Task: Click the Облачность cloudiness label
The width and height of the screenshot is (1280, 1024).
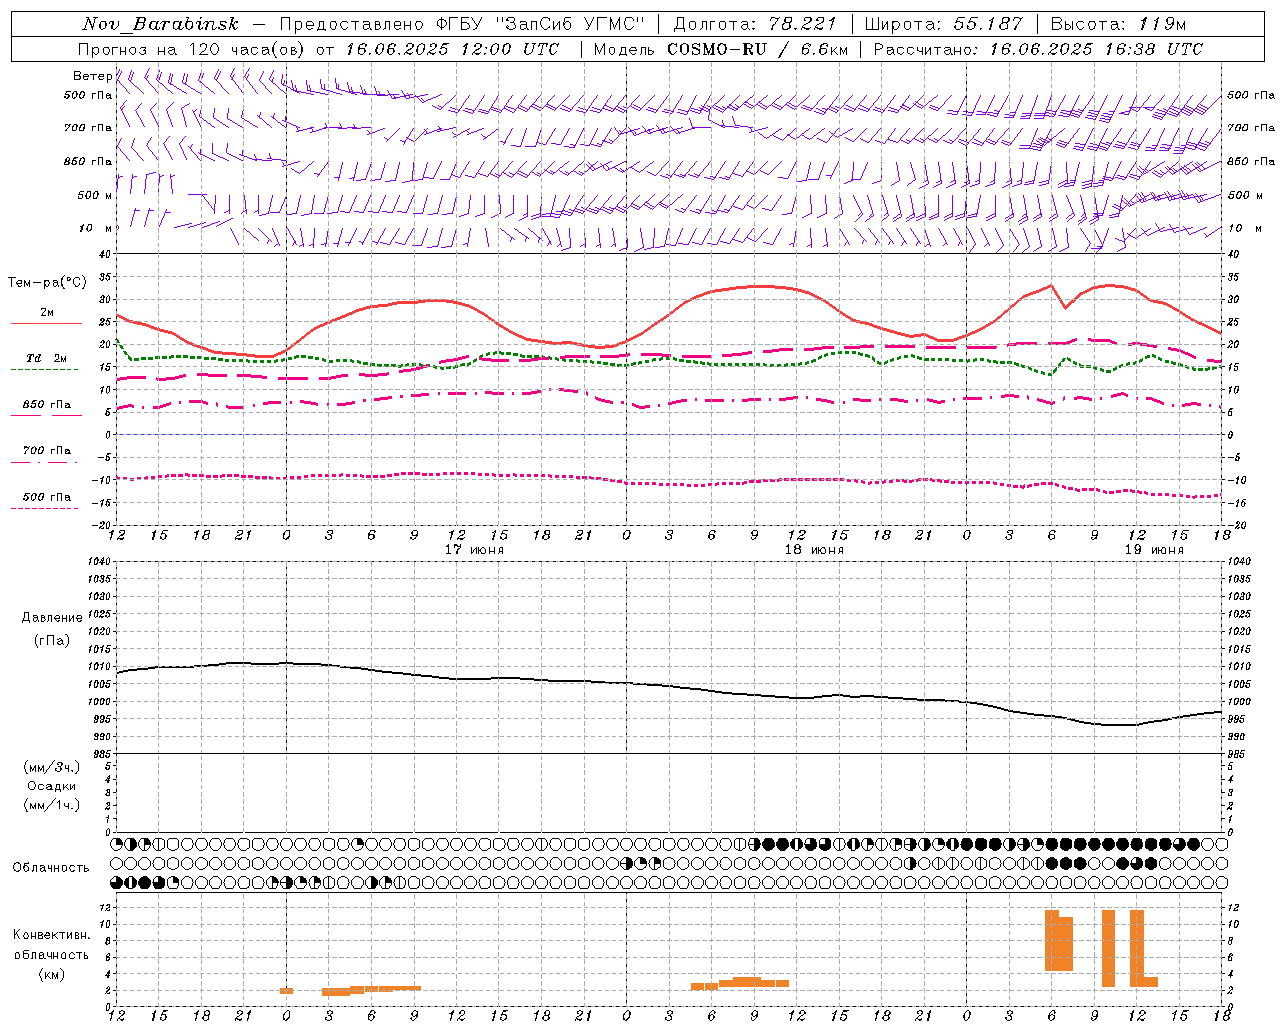Action: pos(51,867)
